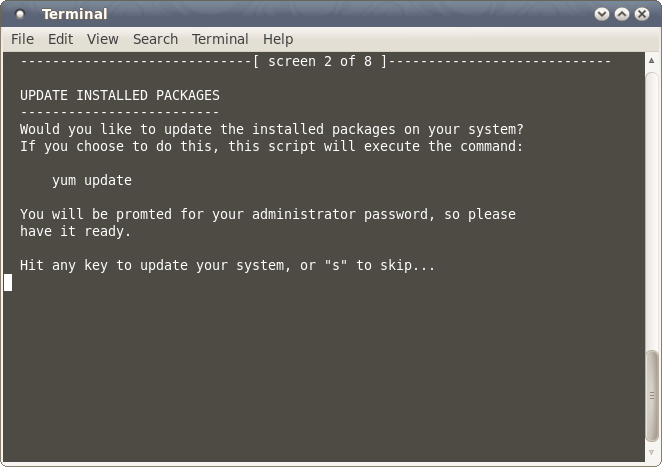
Task: Click the "Hit any key" prompt line
Action: point(227,266)
